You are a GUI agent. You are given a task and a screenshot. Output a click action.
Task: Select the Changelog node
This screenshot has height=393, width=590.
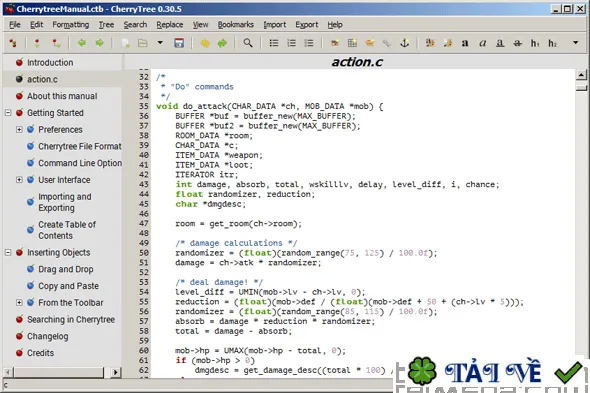click(x=47, y=336)
